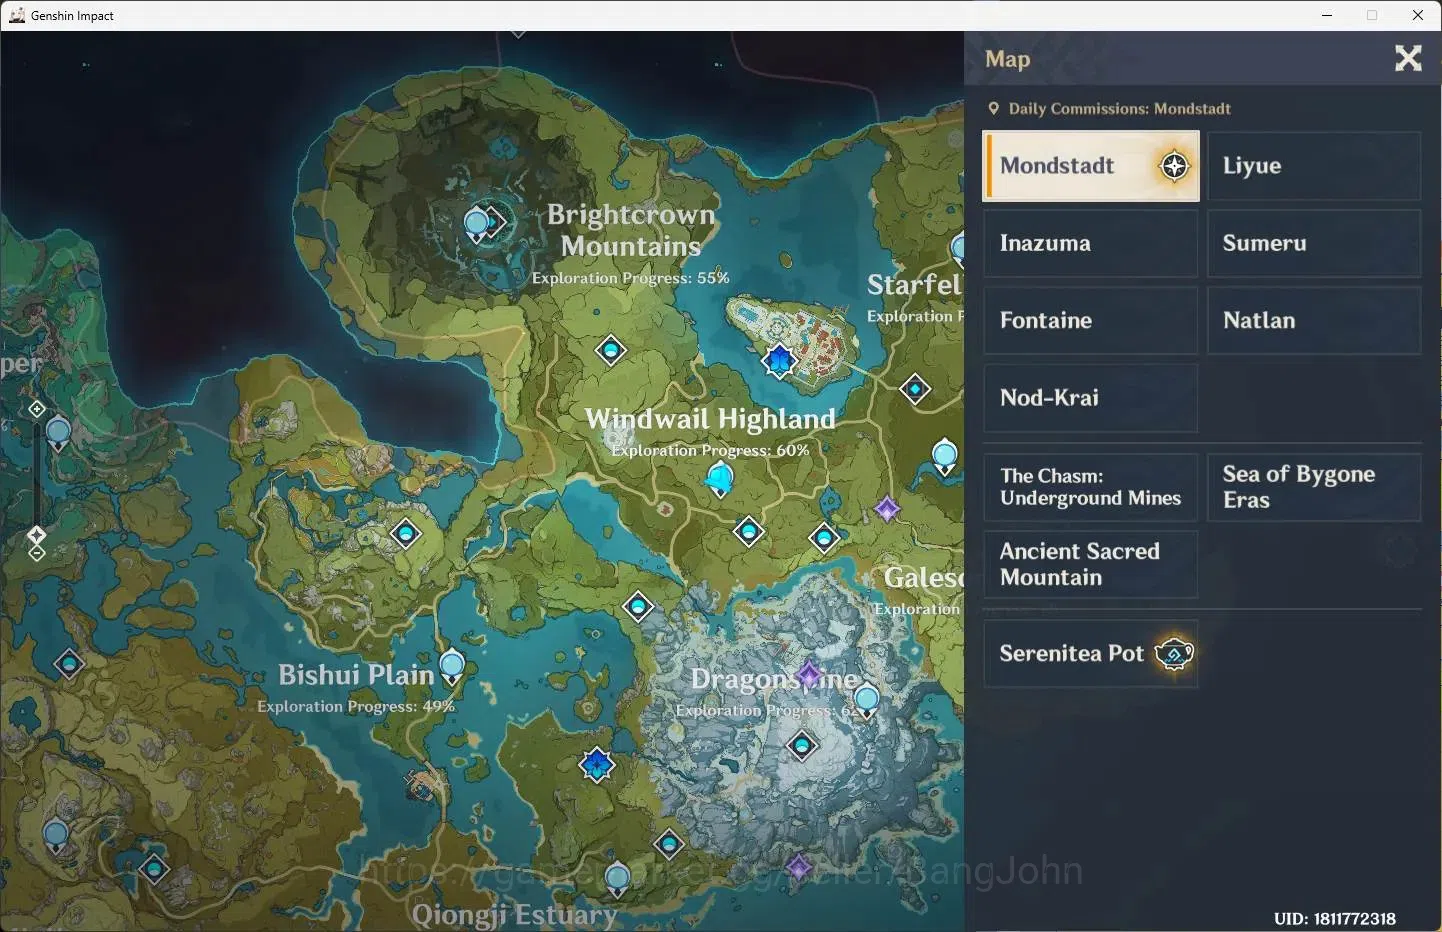Click the domain icon south of Bishui Plain

click(597, 765)
